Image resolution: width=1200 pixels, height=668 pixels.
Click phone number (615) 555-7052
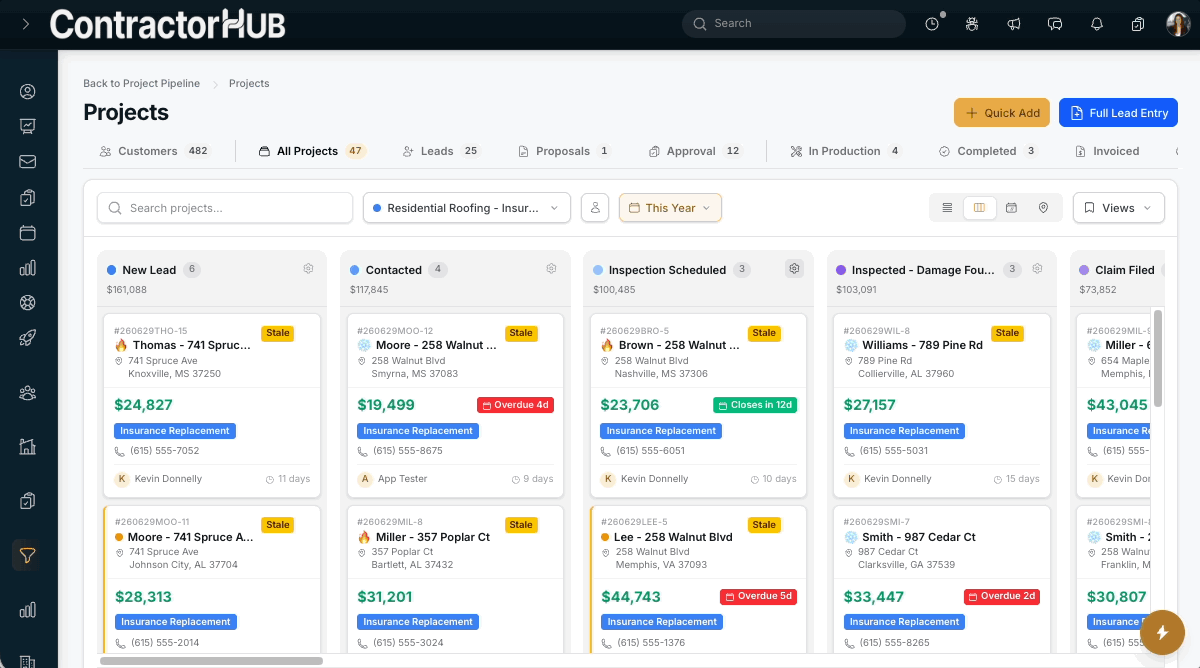165,451
